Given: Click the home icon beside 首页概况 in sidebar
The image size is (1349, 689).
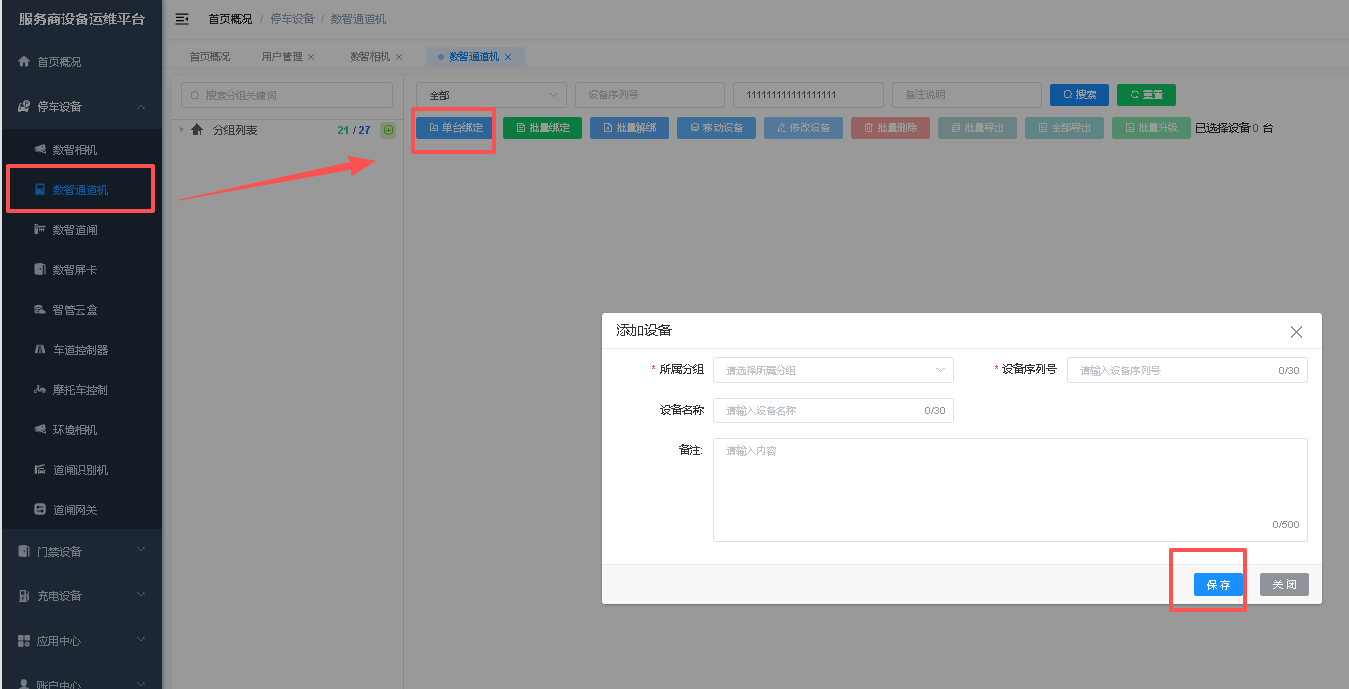Looking at the screenshot, I should tap(24, 61).
